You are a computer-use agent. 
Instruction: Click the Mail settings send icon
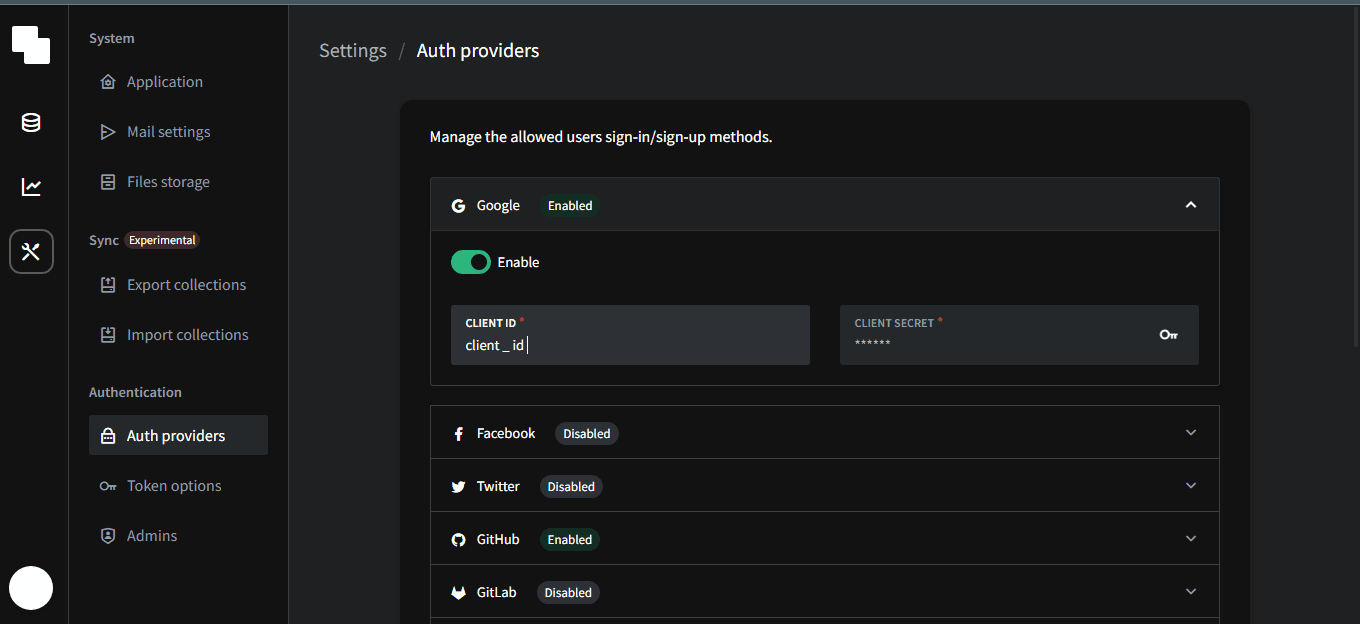(x=108, y=132)
